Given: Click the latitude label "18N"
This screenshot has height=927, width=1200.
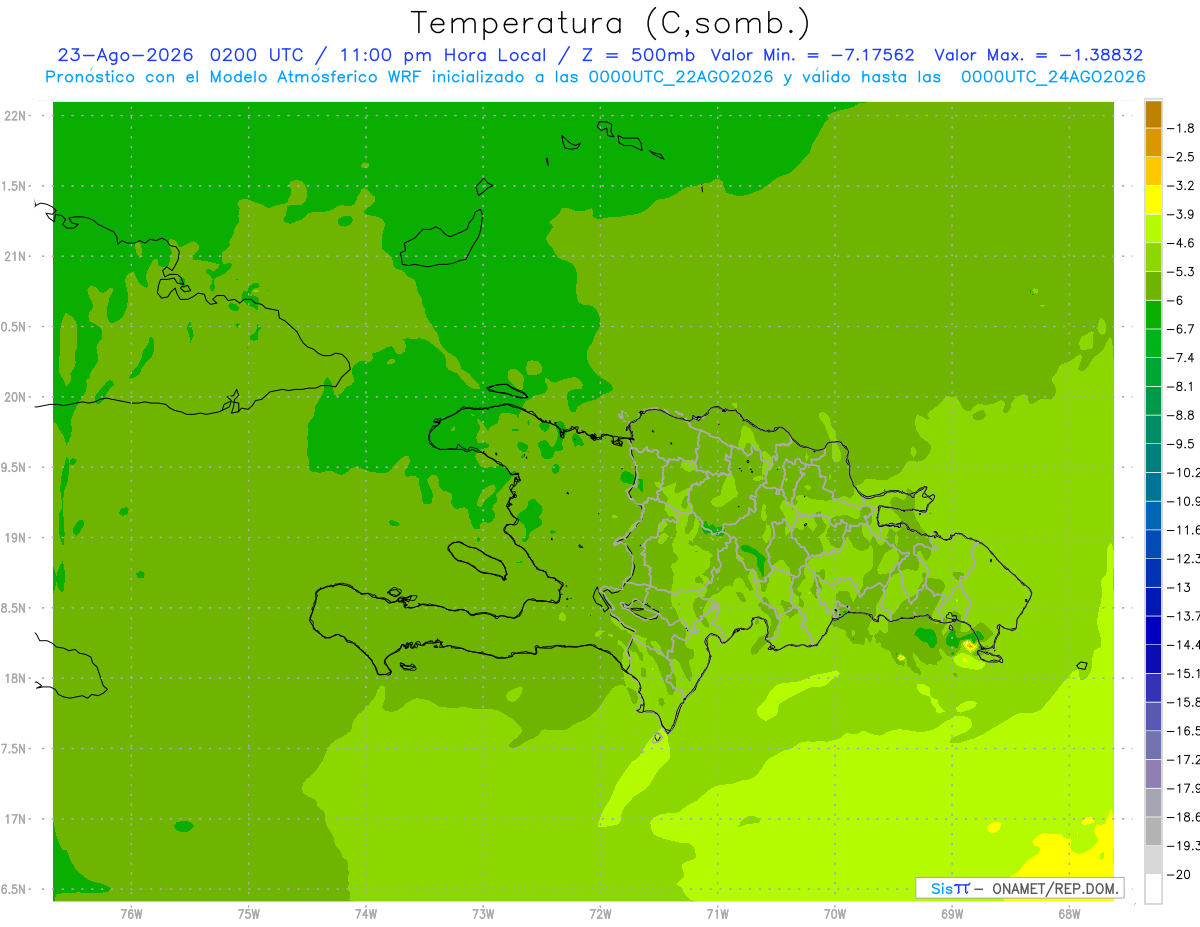Looking at the screenshot, I should coord(15,678).
